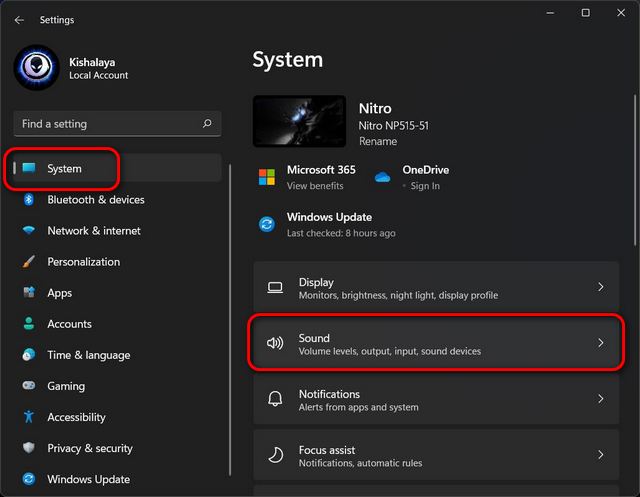Click the back arrow in Settings header
640x497 pixels.
20,20
